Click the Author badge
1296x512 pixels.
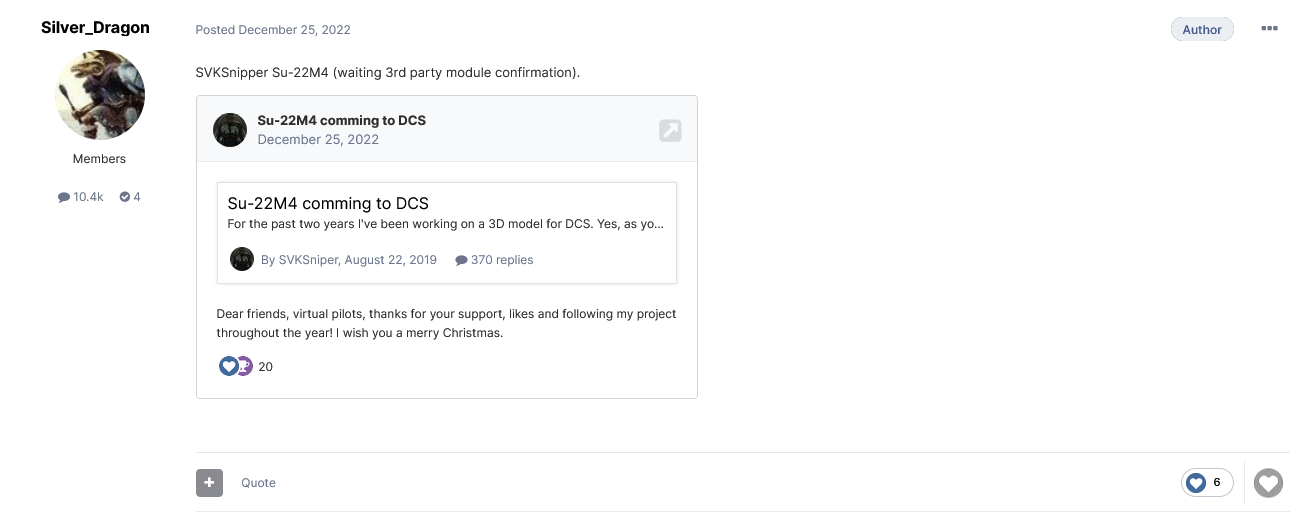pyautogui.click(x=1202, y=30)
